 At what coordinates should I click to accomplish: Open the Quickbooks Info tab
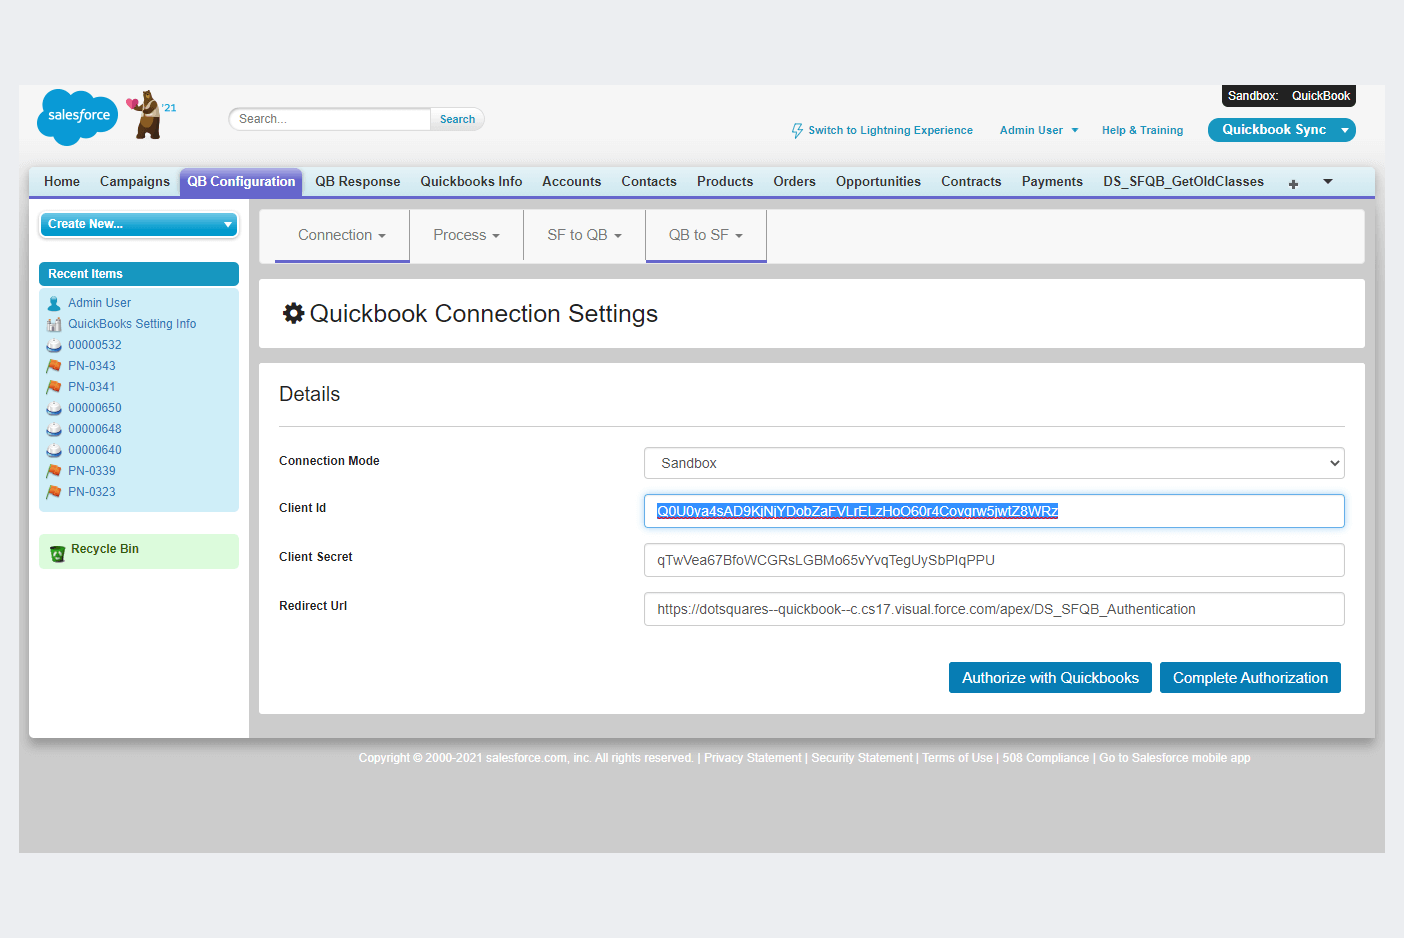point(471,182)
